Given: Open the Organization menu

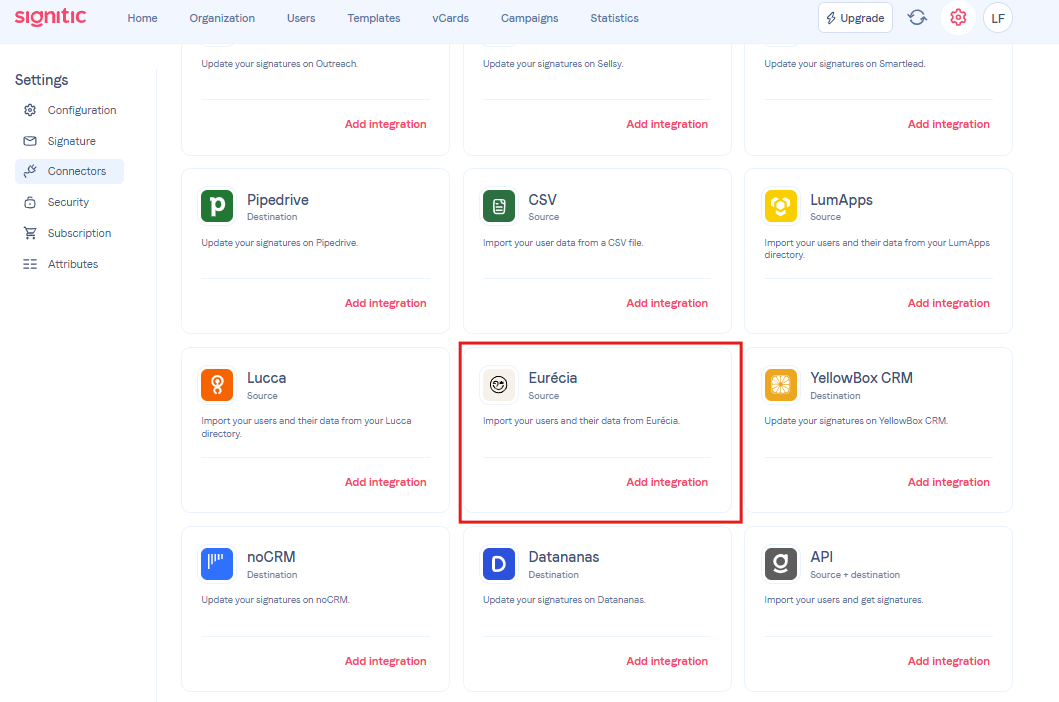Looking at the screenshot, I should (x=222, y=18).
